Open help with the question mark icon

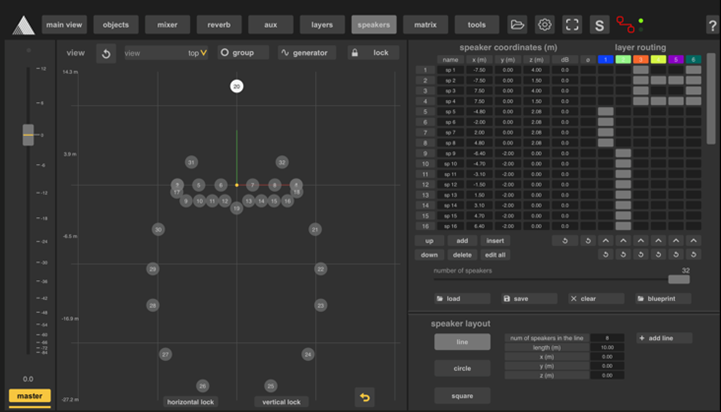711,23
